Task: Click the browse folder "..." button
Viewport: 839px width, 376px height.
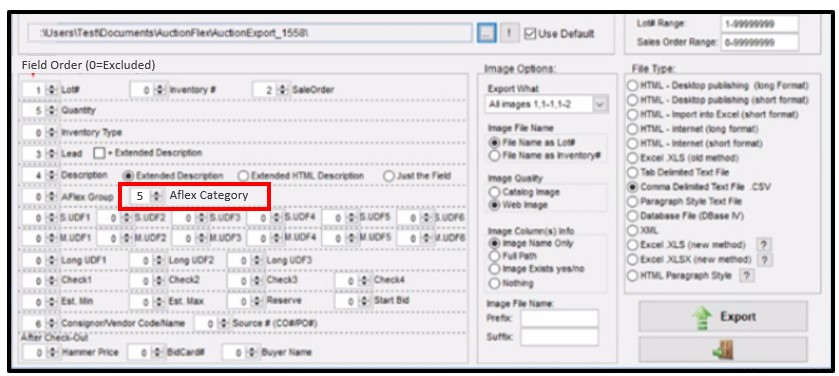Action: 486,33
